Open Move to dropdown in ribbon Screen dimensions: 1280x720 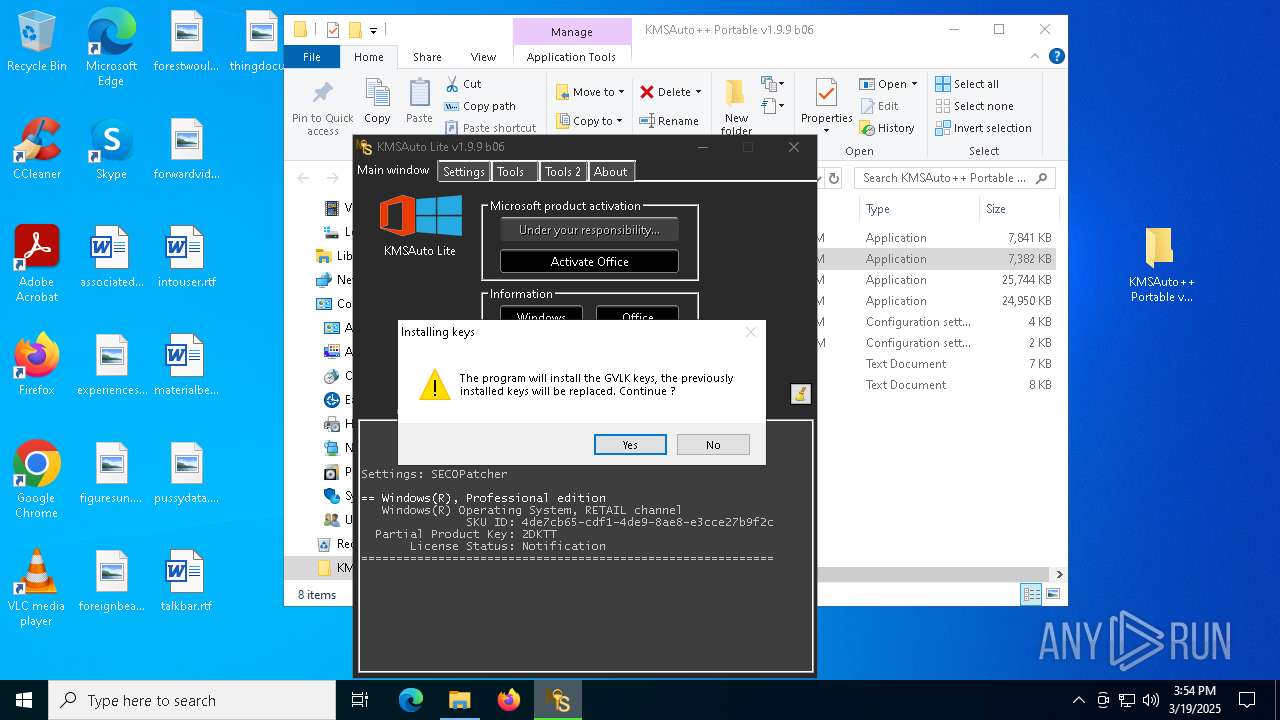tap(589, 92)
